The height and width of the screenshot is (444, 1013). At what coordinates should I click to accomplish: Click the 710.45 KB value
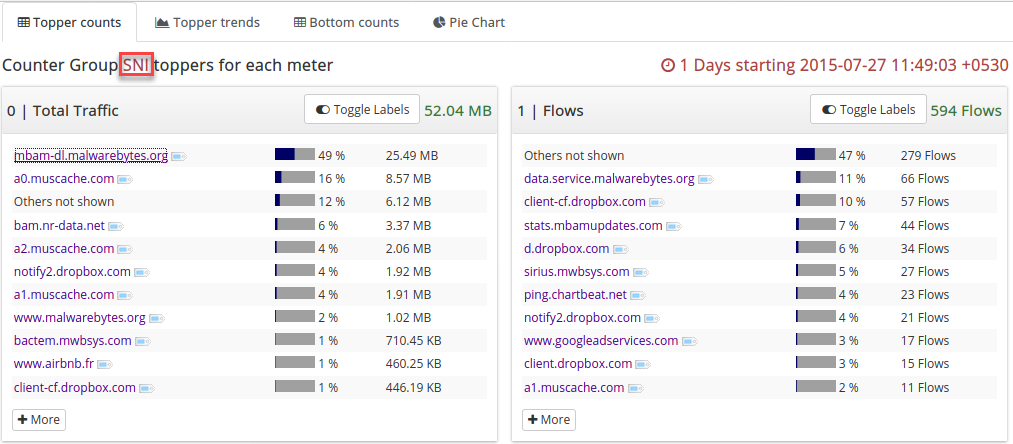tap(413, 341)
